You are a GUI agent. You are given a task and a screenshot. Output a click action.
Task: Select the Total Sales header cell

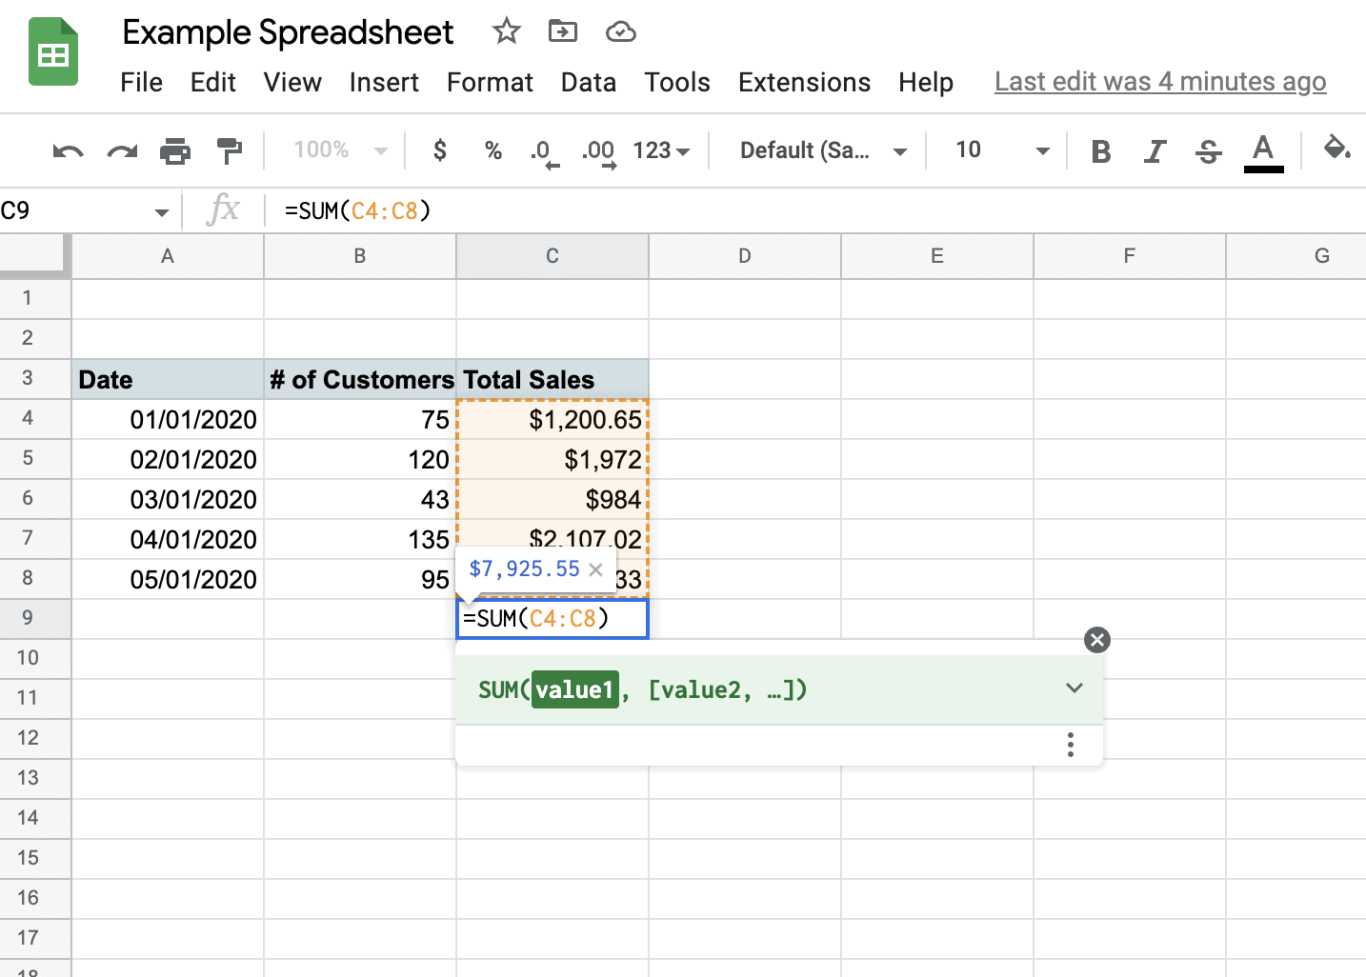pos(552,379)
